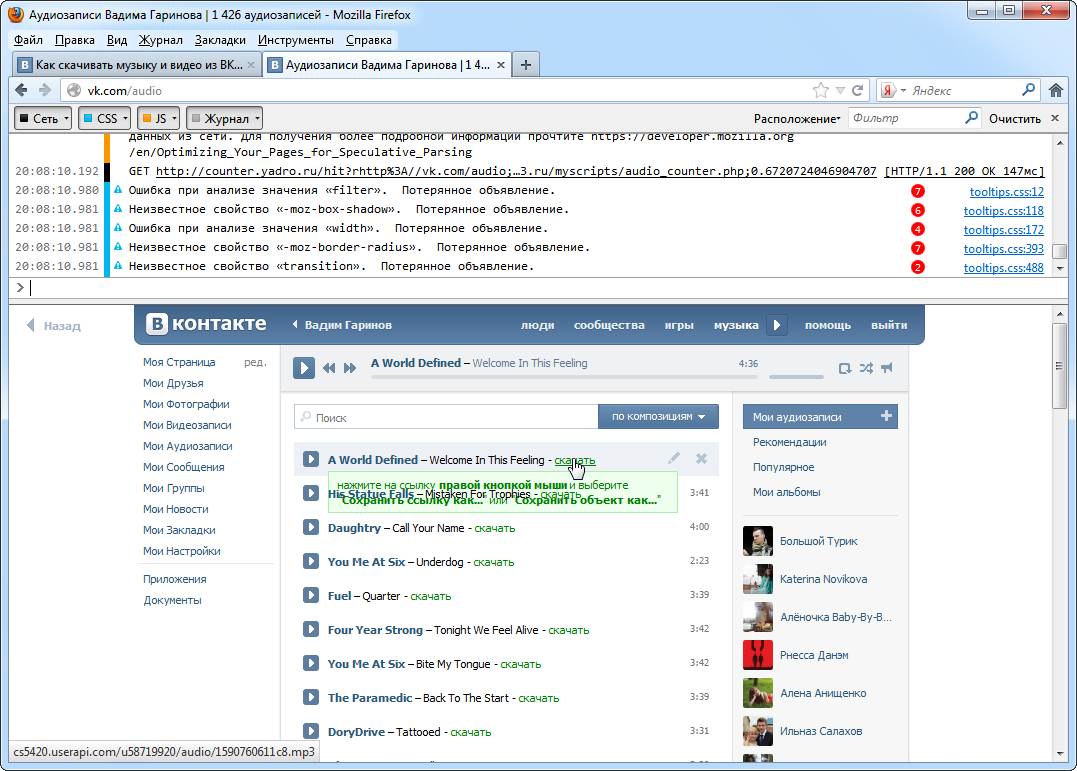Adjust the player volume slider
The image size is (1077, 771).
796,377
